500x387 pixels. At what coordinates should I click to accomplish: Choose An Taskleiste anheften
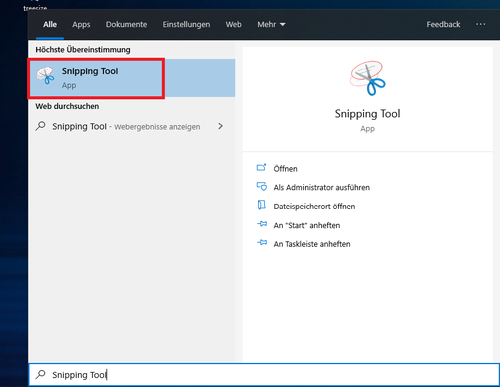pos(312,244)
